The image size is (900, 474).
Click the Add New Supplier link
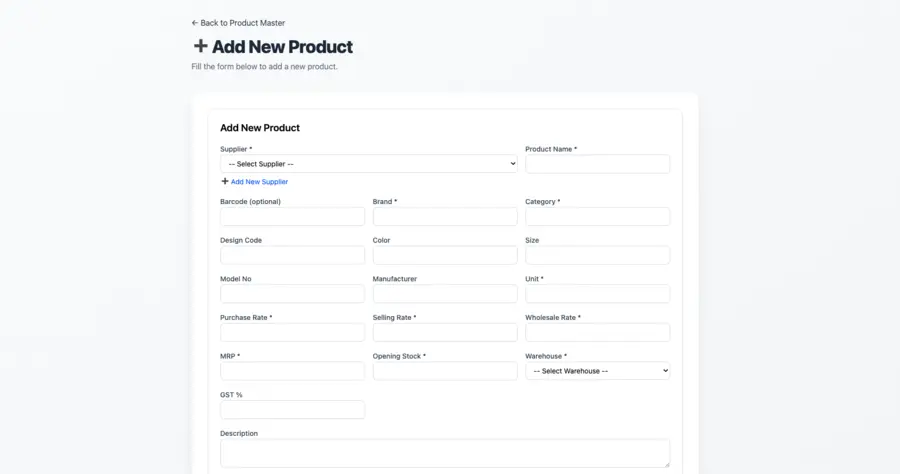coord(259,182)
